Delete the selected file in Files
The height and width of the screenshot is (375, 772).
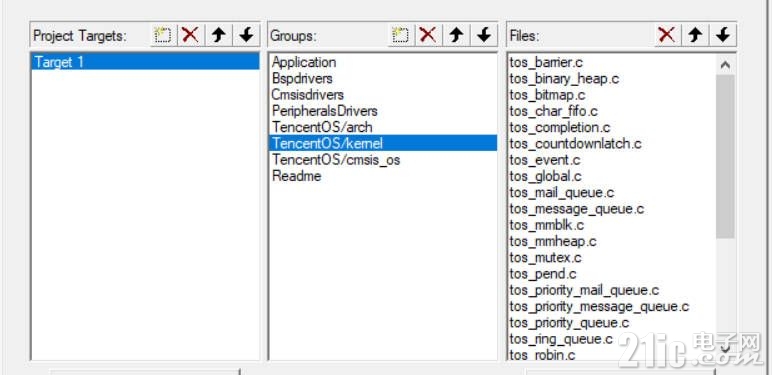click(667, 35)
